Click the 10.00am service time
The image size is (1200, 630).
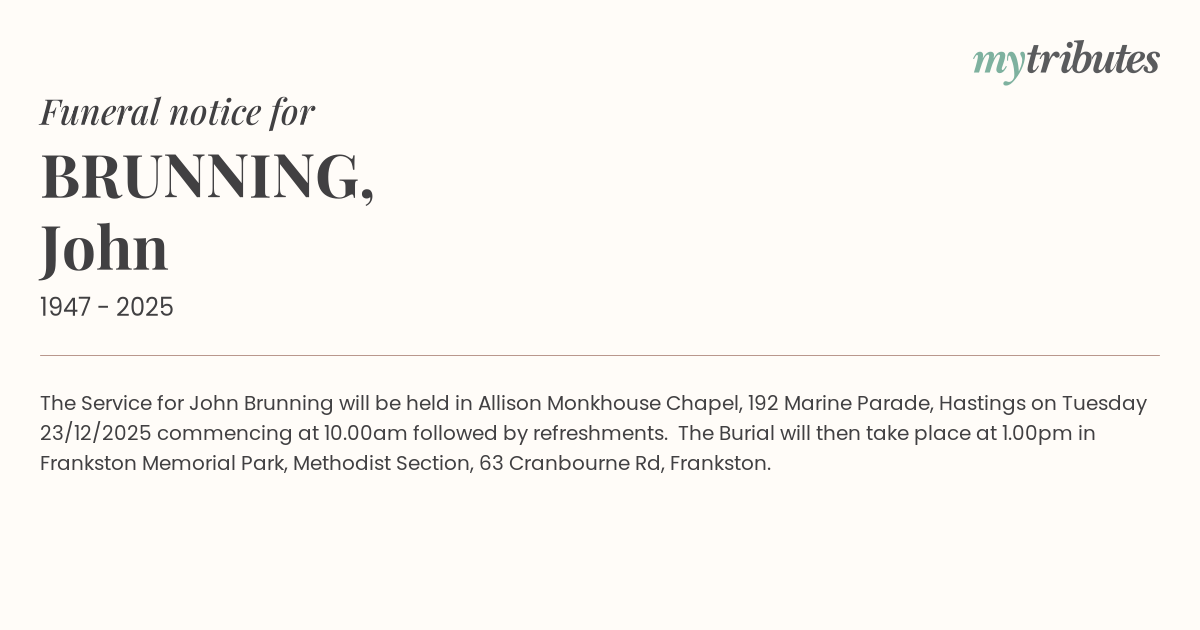tap(365, 433)
